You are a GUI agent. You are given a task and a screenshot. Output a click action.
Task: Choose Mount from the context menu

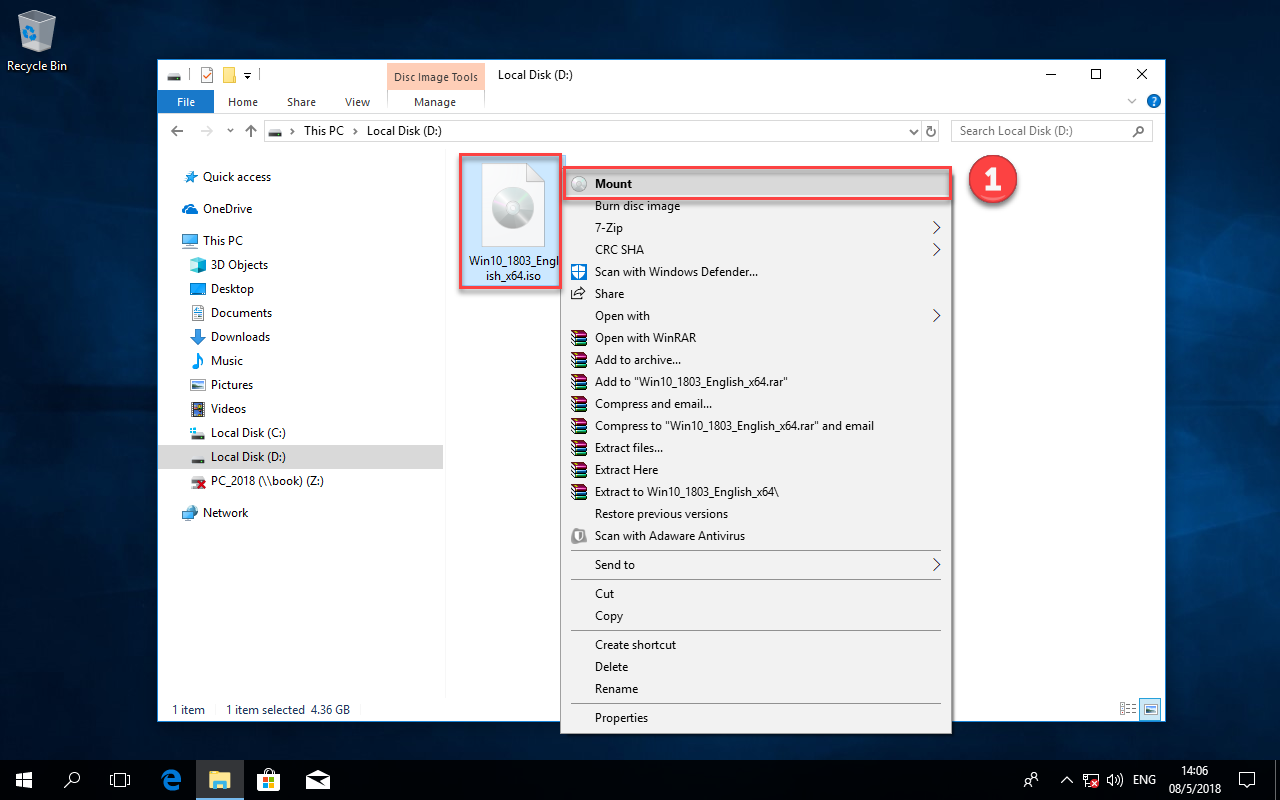pyautogui.click(x=756, y=184)
